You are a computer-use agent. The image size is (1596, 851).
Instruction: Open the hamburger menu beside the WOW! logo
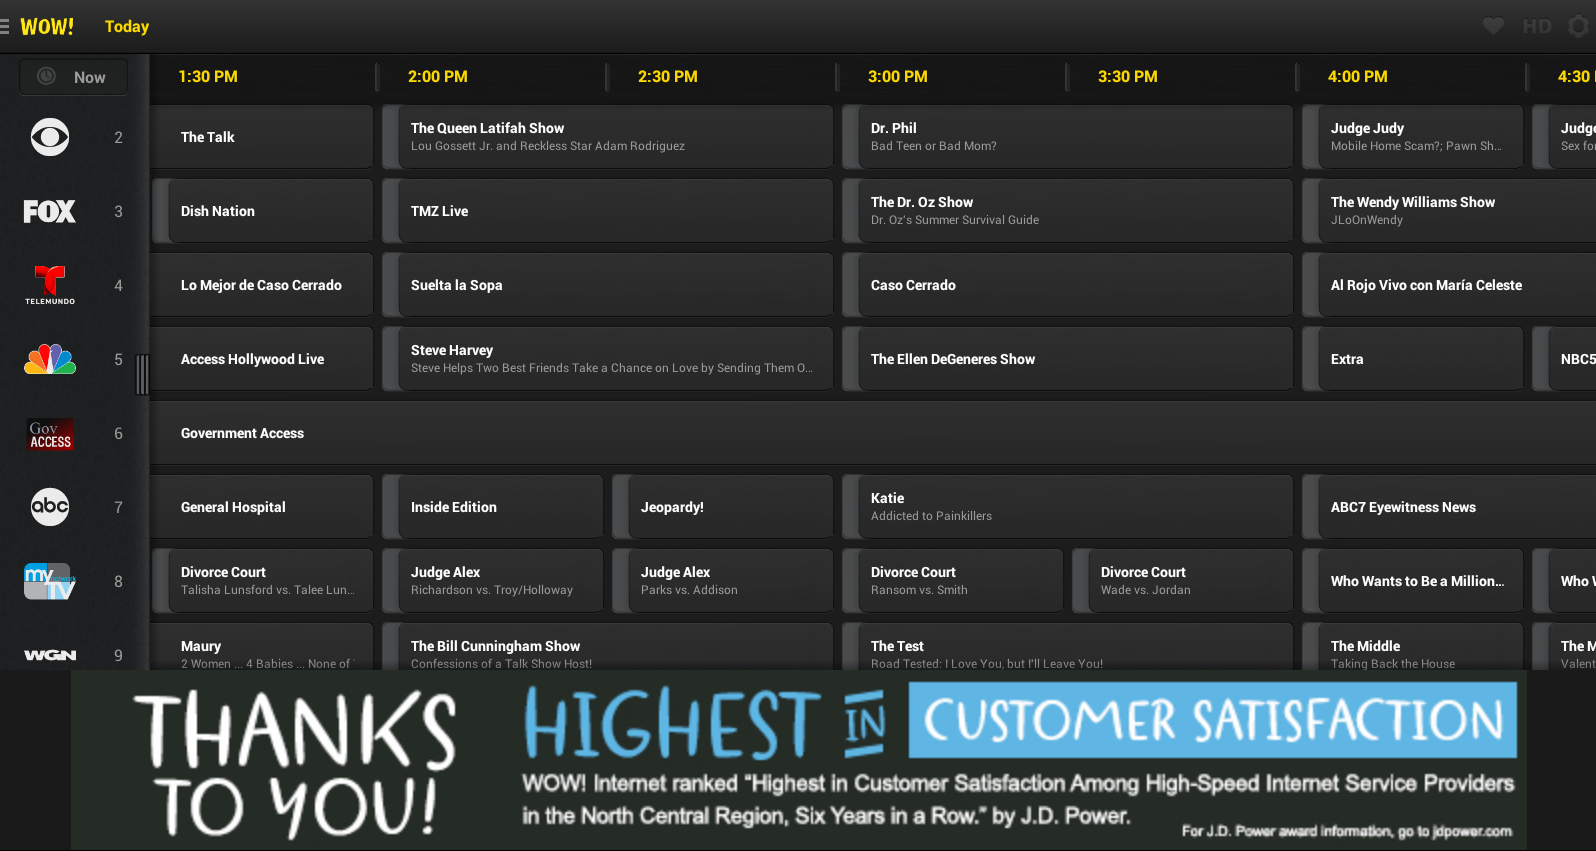pyautogui.click(x=5, y=27)
